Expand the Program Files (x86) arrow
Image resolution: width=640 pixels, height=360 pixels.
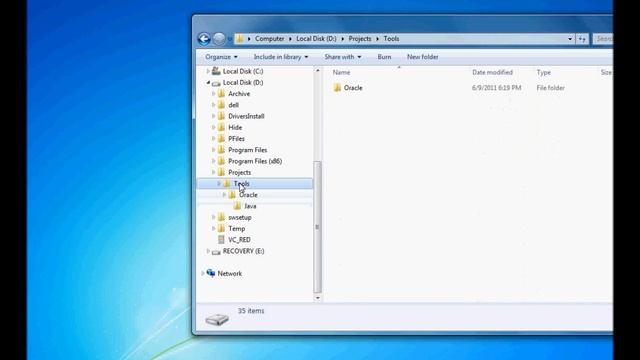click(213, 161)
